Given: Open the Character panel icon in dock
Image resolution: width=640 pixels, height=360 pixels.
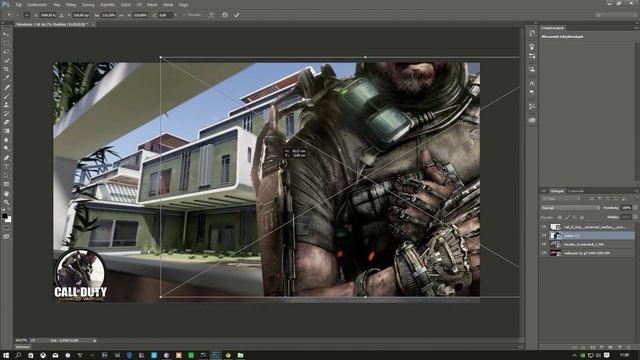Looking at the screenshot, I should tap(532, 83).
